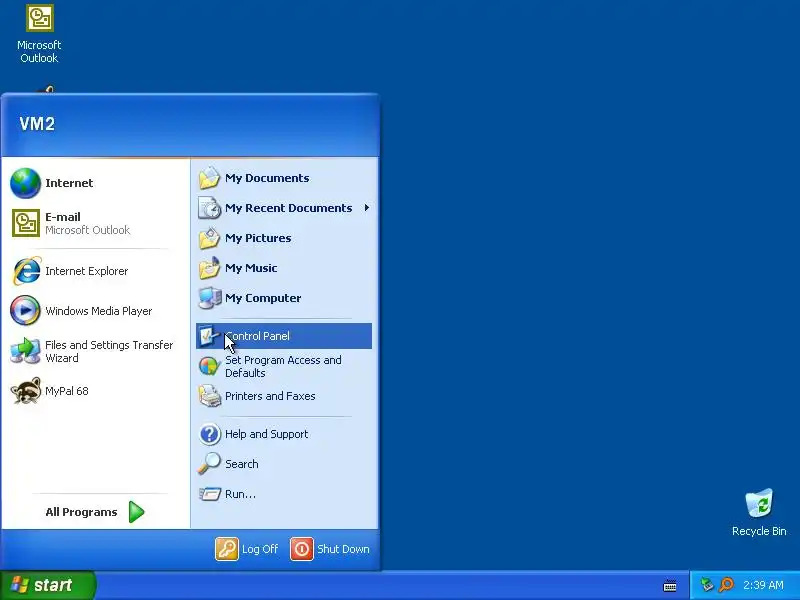Screen dimensions: 800x600
Task: Select the Printers and Faxes entry text
Action: click(x=270, y=396)
